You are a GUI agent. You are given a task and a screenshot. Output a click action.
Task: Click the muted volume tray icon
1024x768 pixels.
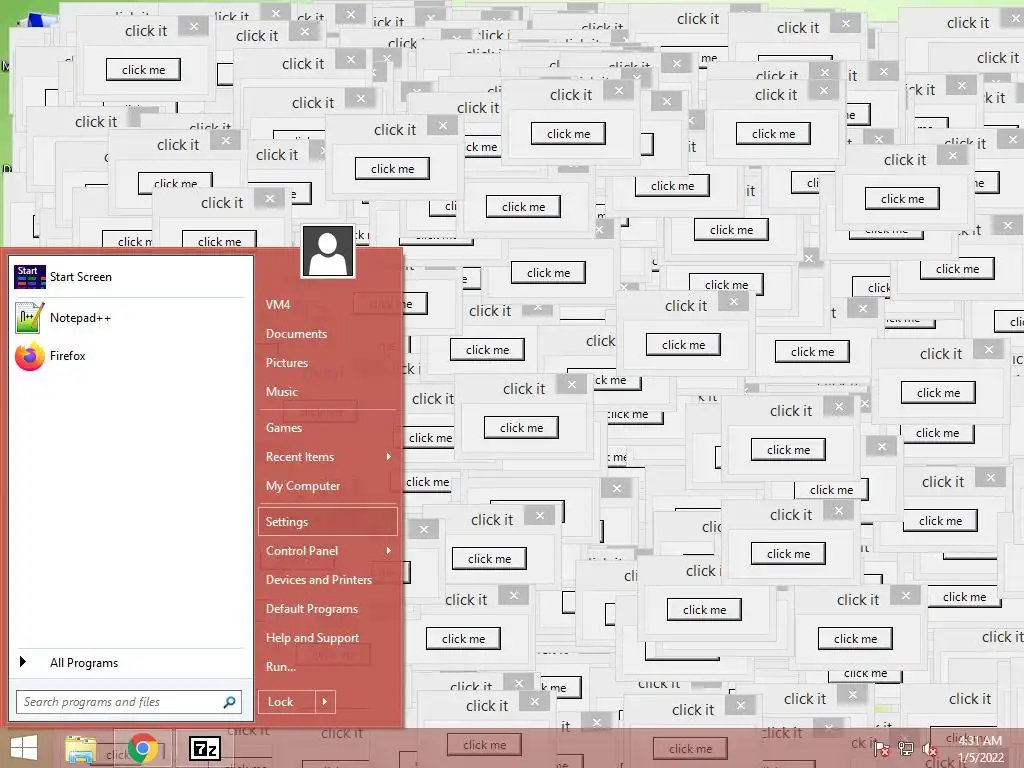pos(929,748)
